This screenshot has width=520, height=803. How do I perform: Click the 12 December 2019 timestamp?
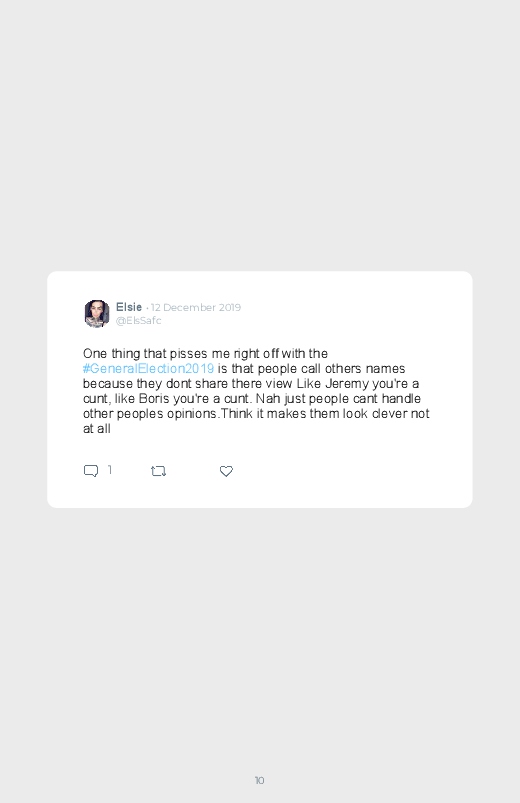point(196,307)
